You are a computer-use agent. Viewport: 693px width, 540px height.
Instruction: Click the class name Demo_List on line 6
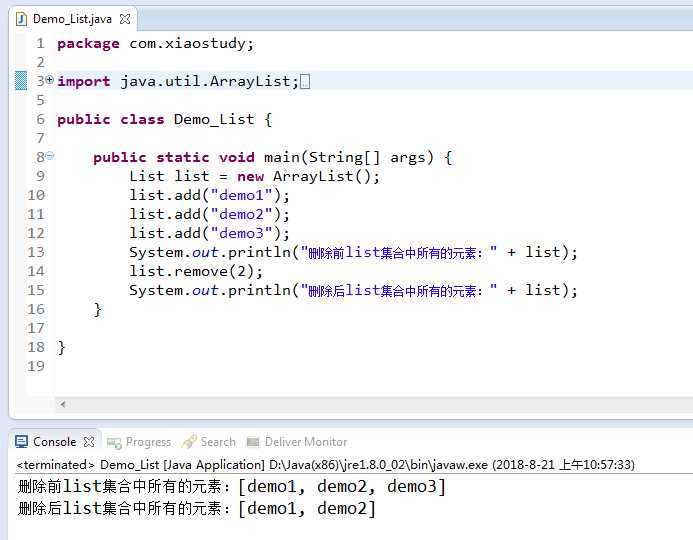214,119
